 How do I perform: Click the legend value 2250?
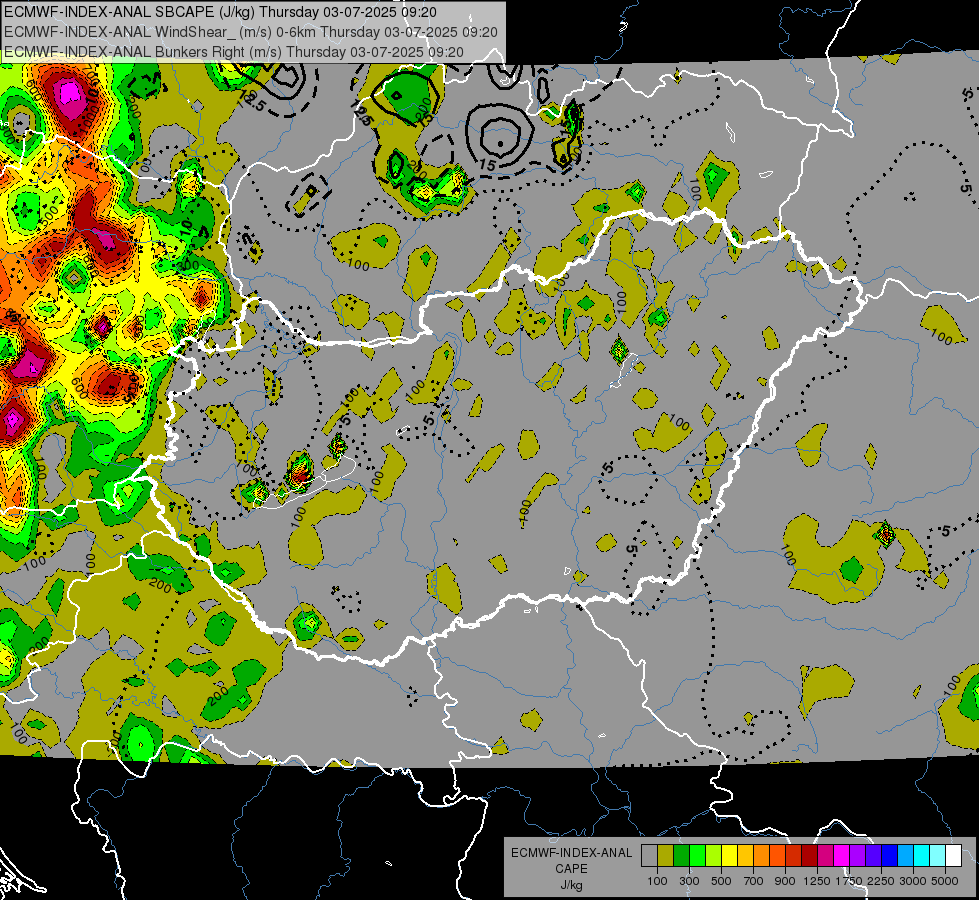pyautogui.click(x=880, y=881)
